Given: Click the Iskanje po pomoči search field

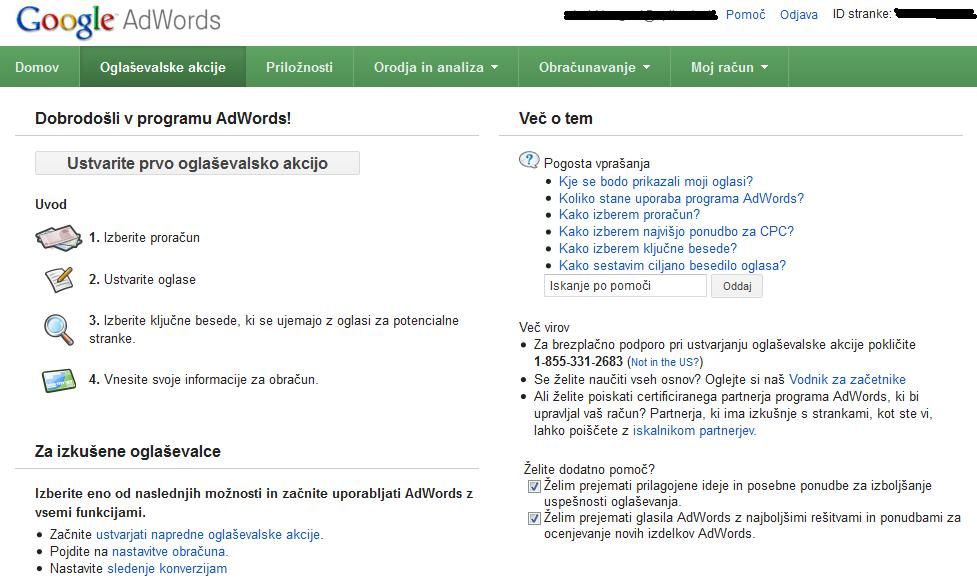Looking at the screenshot, I should (x=625, y=286).
